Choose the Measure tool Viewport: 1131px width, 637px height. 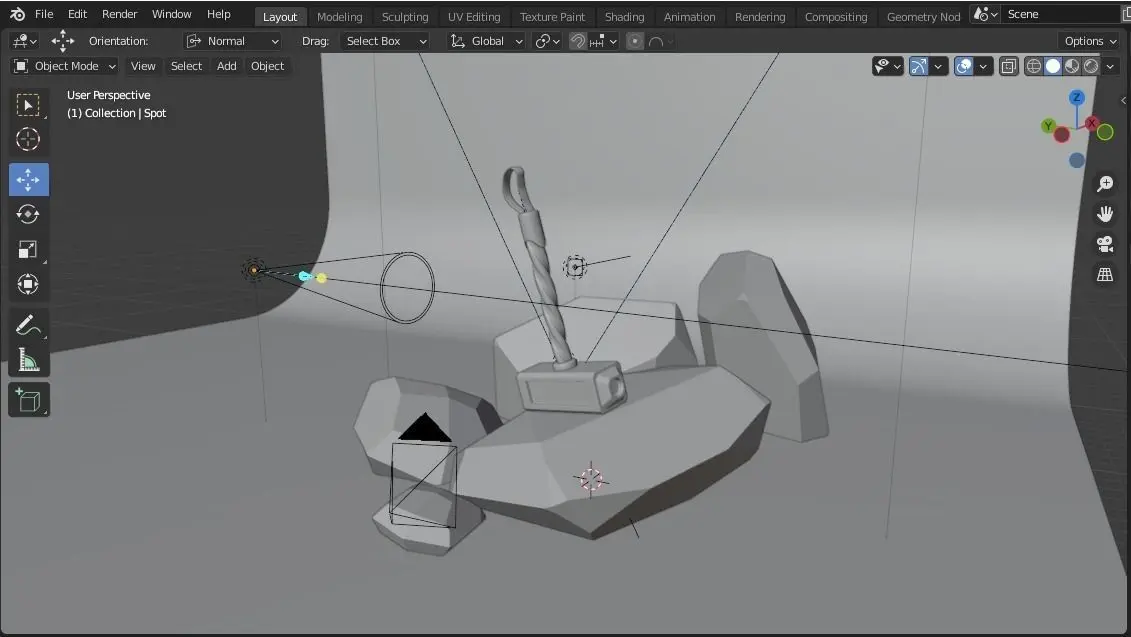pyautogui.click(x=28, y=360)
